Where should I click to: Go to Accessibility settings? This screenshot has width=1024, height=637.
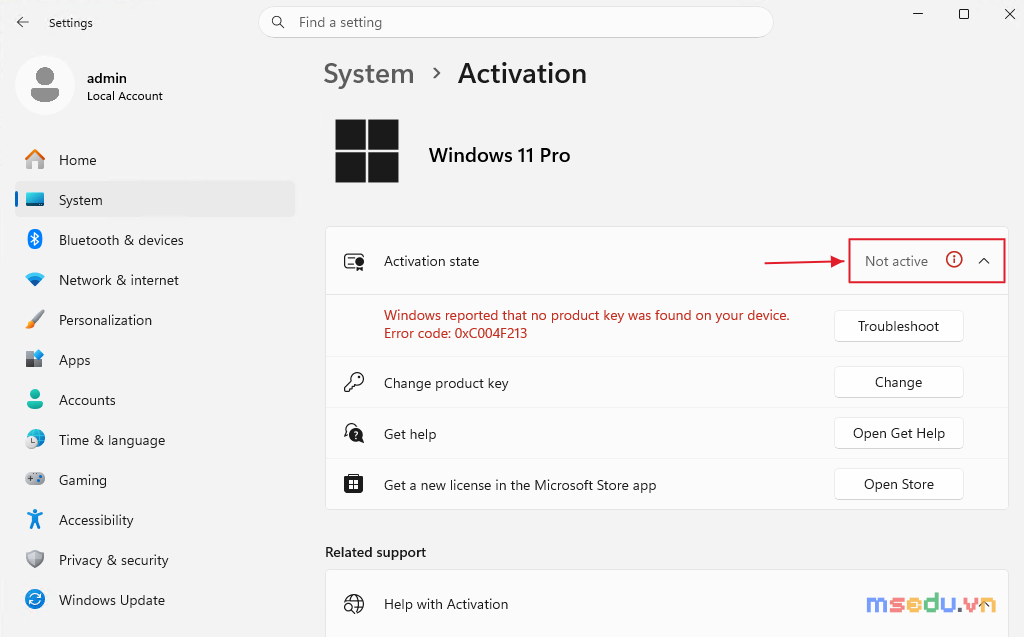tap(155, 519)
